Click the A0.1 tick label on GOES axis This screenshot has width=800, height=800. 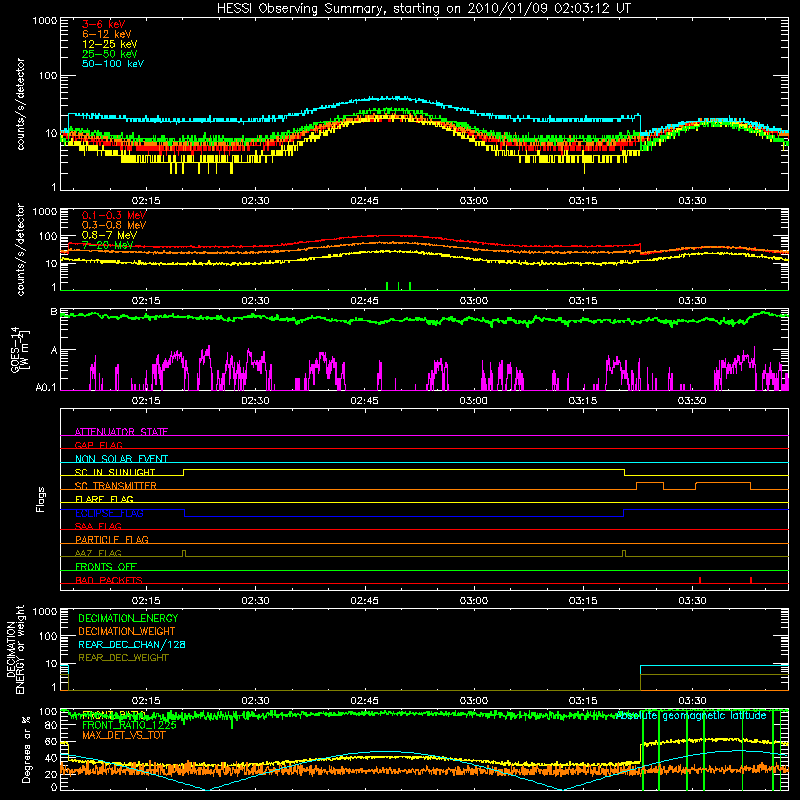pos(46,388)
